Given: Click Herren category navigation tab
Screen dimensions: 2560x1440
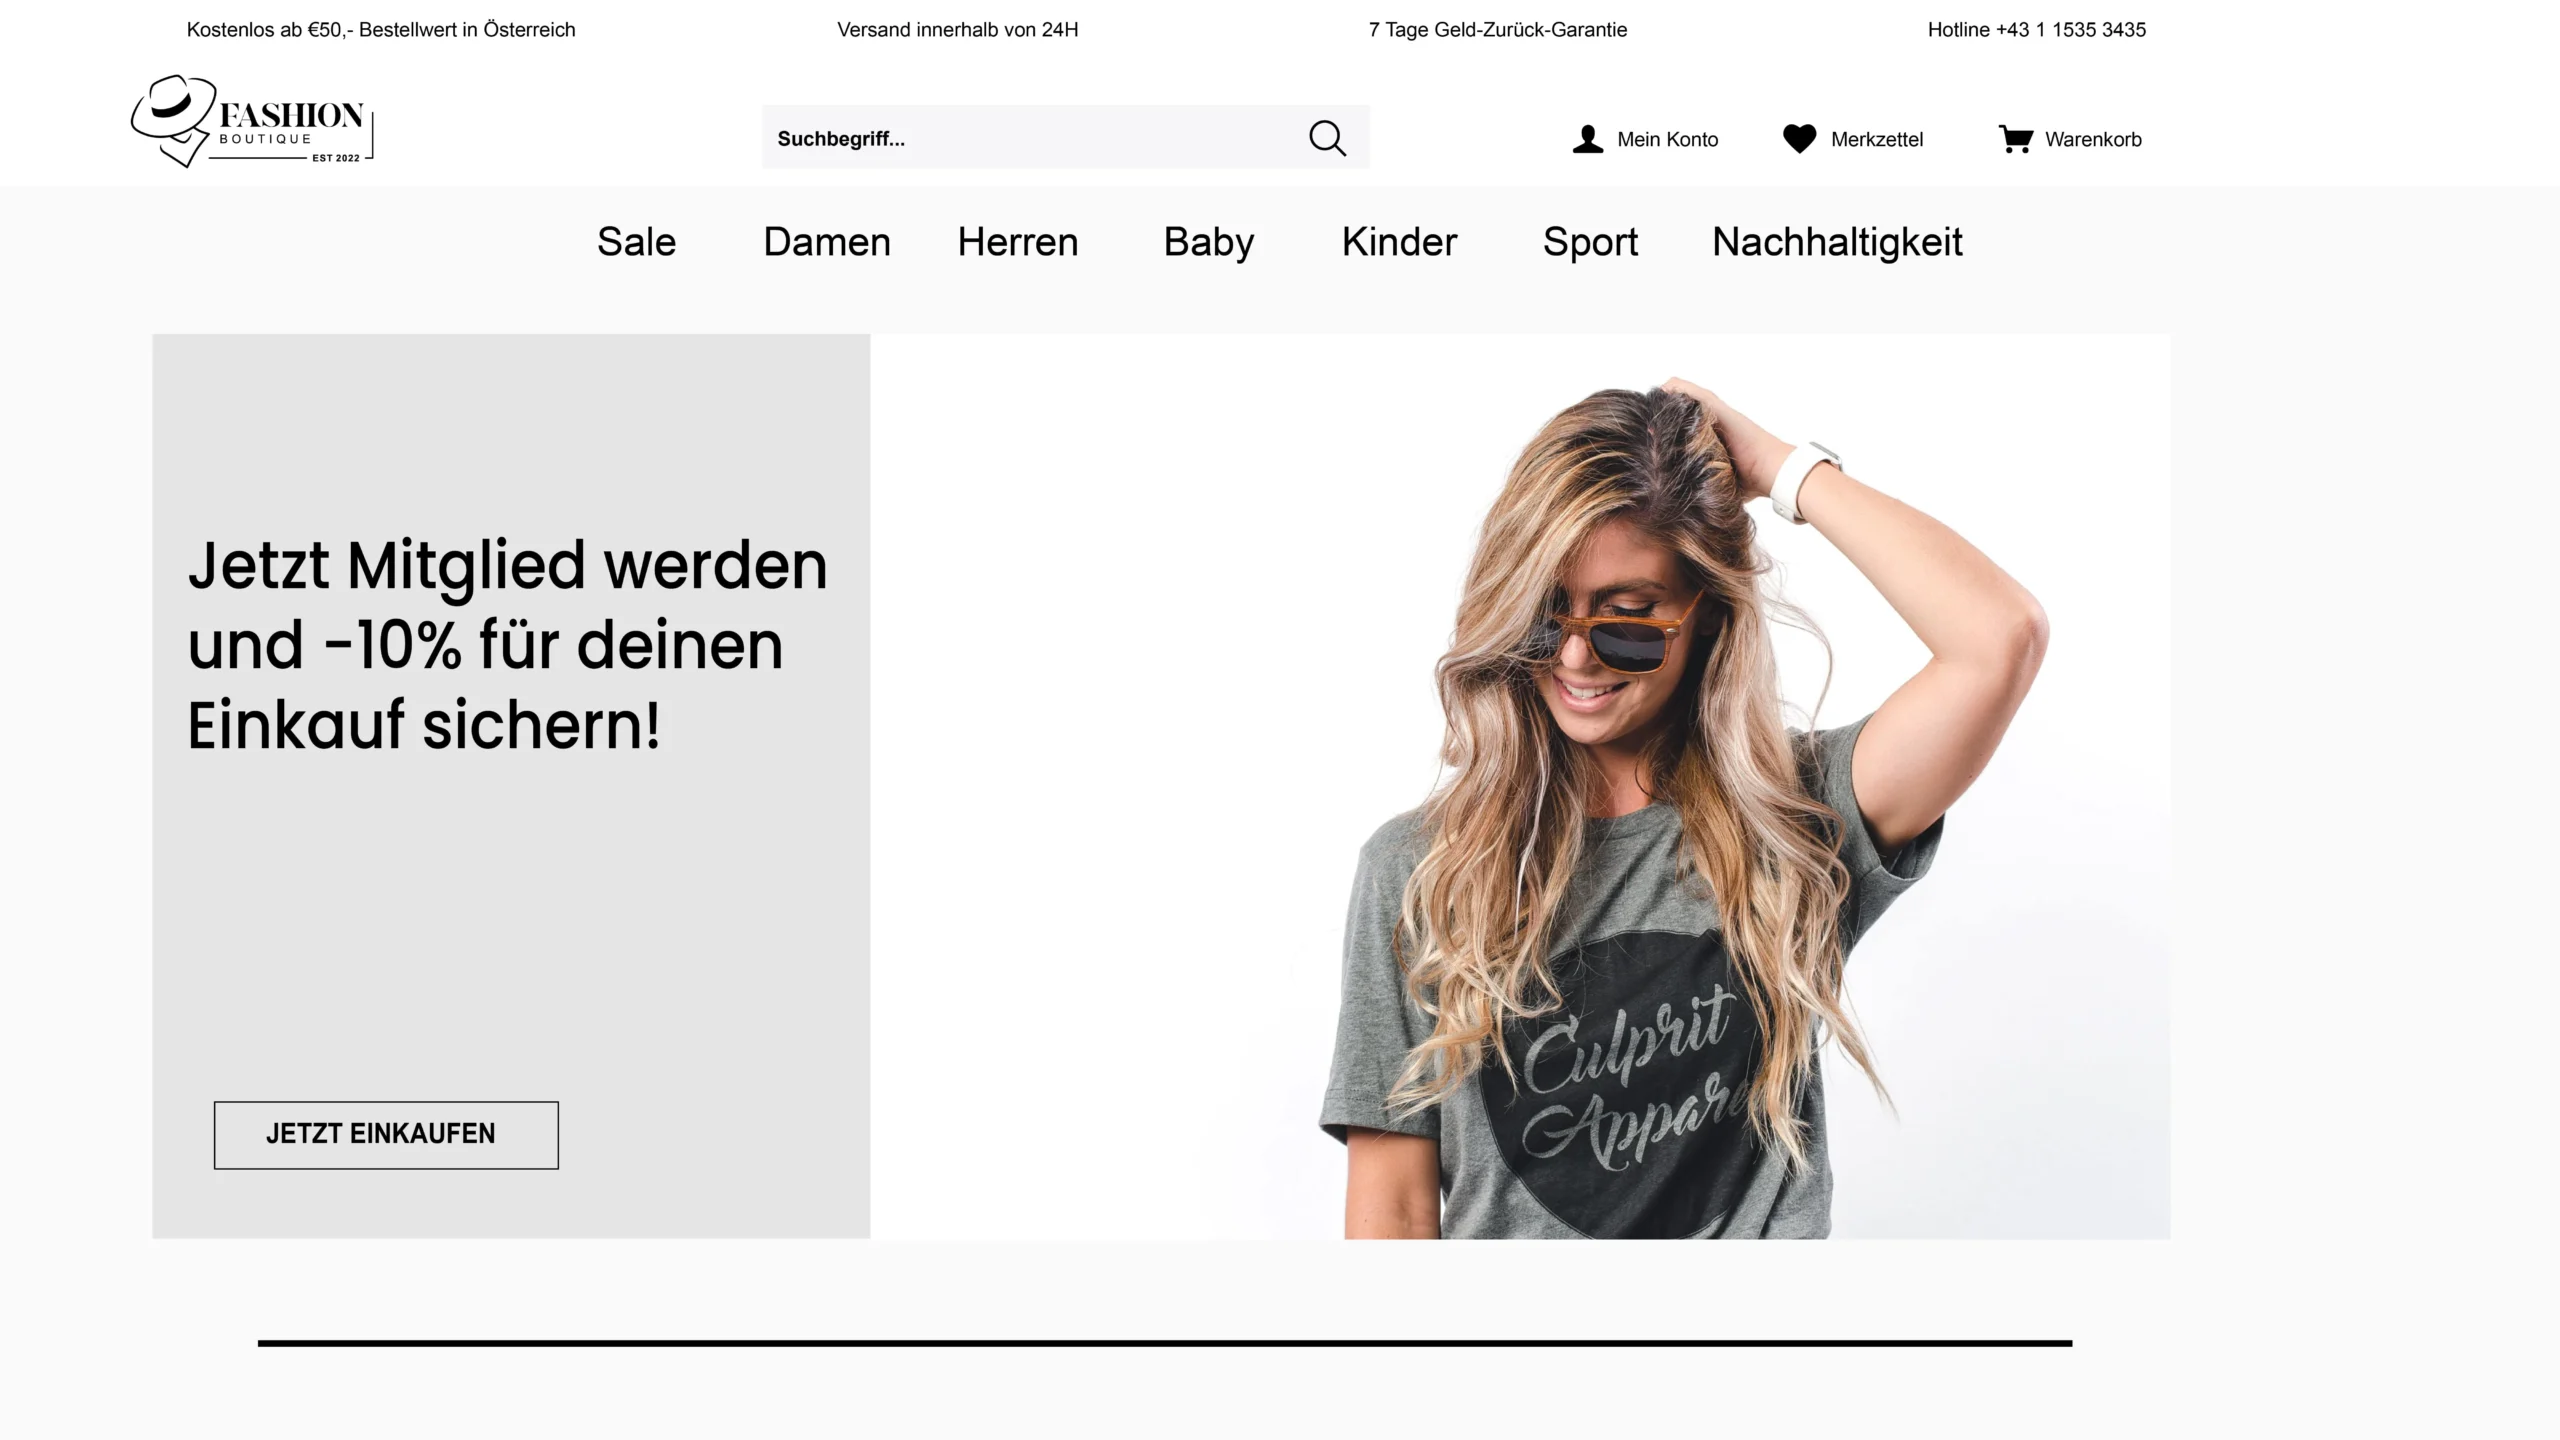Looking at the screenshot, I should [x=1018, y=241].
